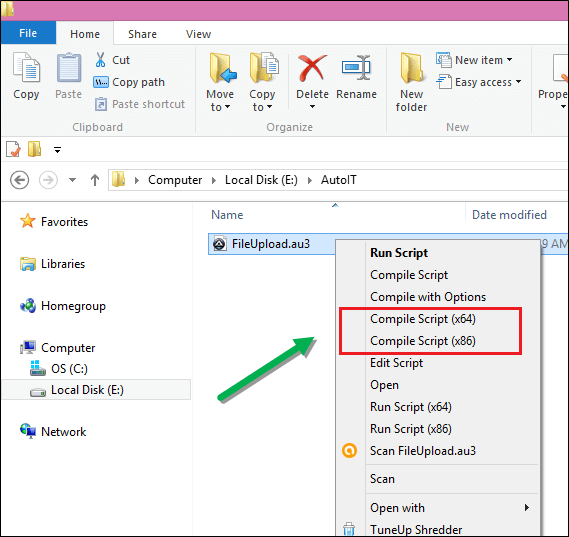Click the Back navigation arrow
Viewport: 569px width, 537px height.
click(x=20, y=180)
